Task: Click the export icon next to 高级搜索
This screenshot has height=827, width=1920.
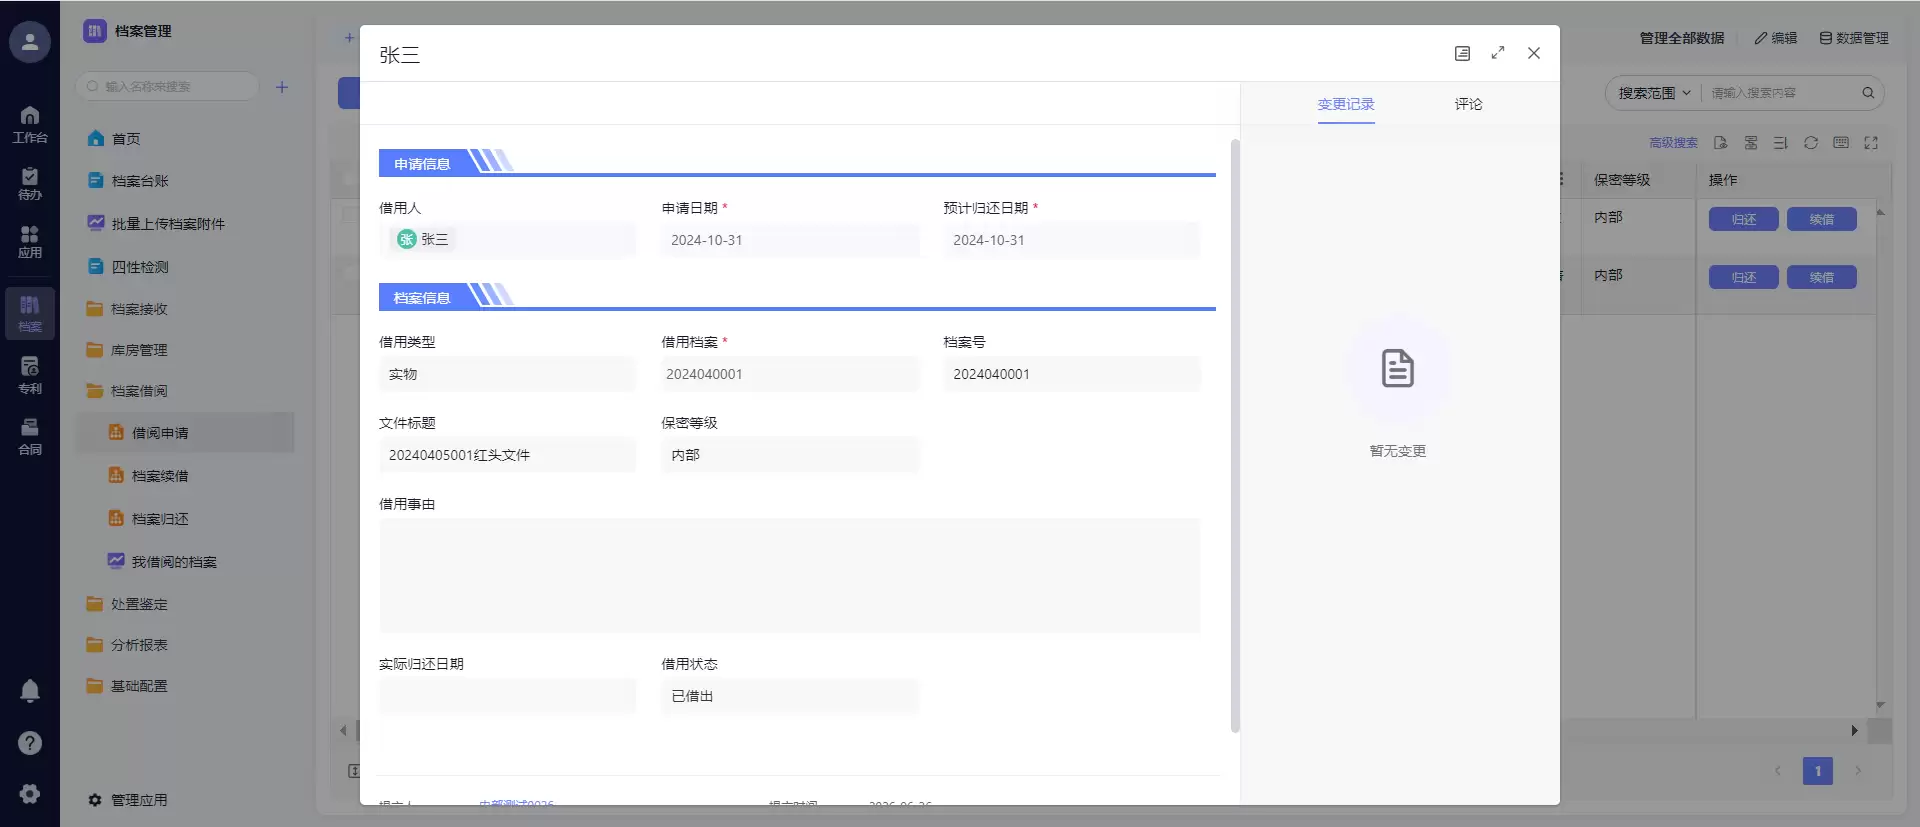Action: (1721, 143)
